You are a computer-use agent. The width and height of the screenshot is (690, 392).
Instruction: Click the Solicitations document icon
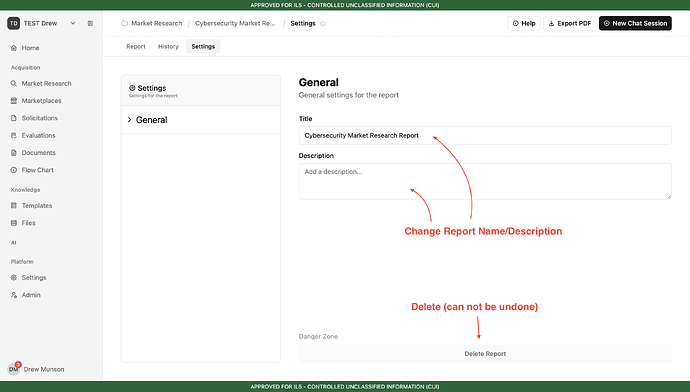pyautogui.click(x=14, y=118)
